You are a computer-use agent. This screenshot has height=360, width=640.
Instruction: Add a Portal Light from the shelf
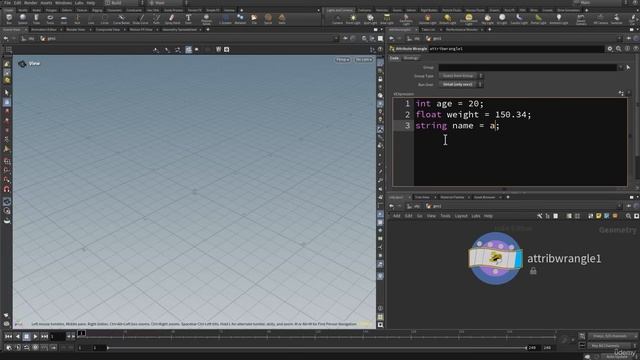(538, 19)
